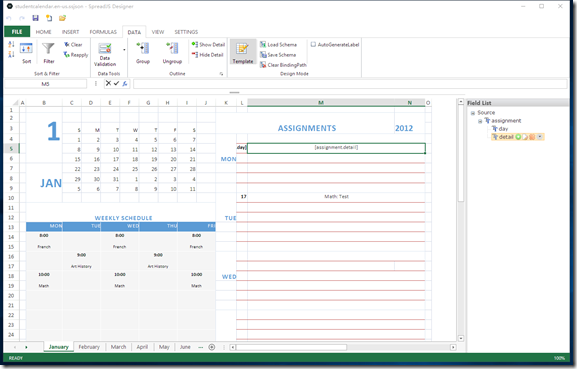Screen dimensions: 577x369
Task: Click Save Schema
Action: coord(278,55)
